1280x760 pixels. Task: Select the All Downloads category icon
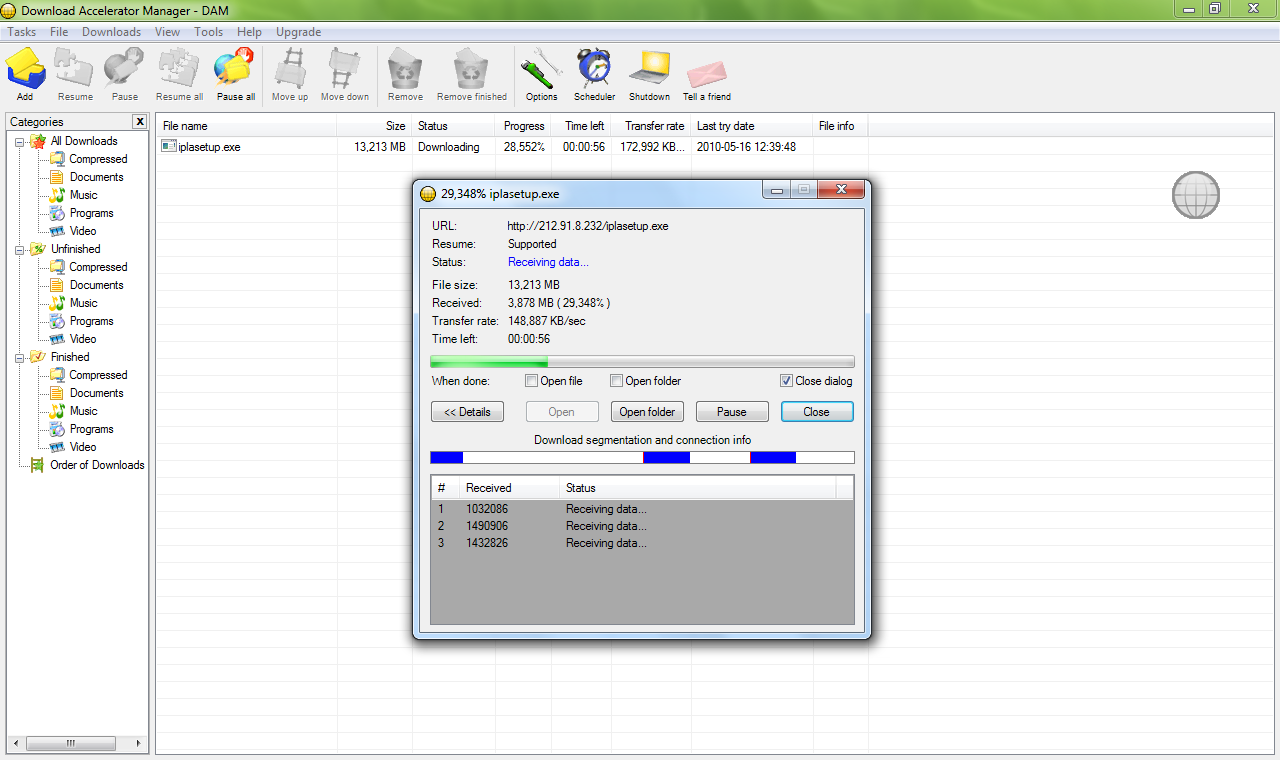[38, 141]
